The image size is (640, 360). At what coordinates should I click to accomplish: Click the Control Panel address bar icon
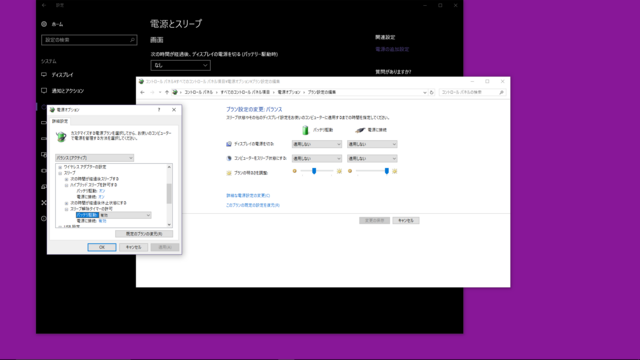click(x=175, y=92)
